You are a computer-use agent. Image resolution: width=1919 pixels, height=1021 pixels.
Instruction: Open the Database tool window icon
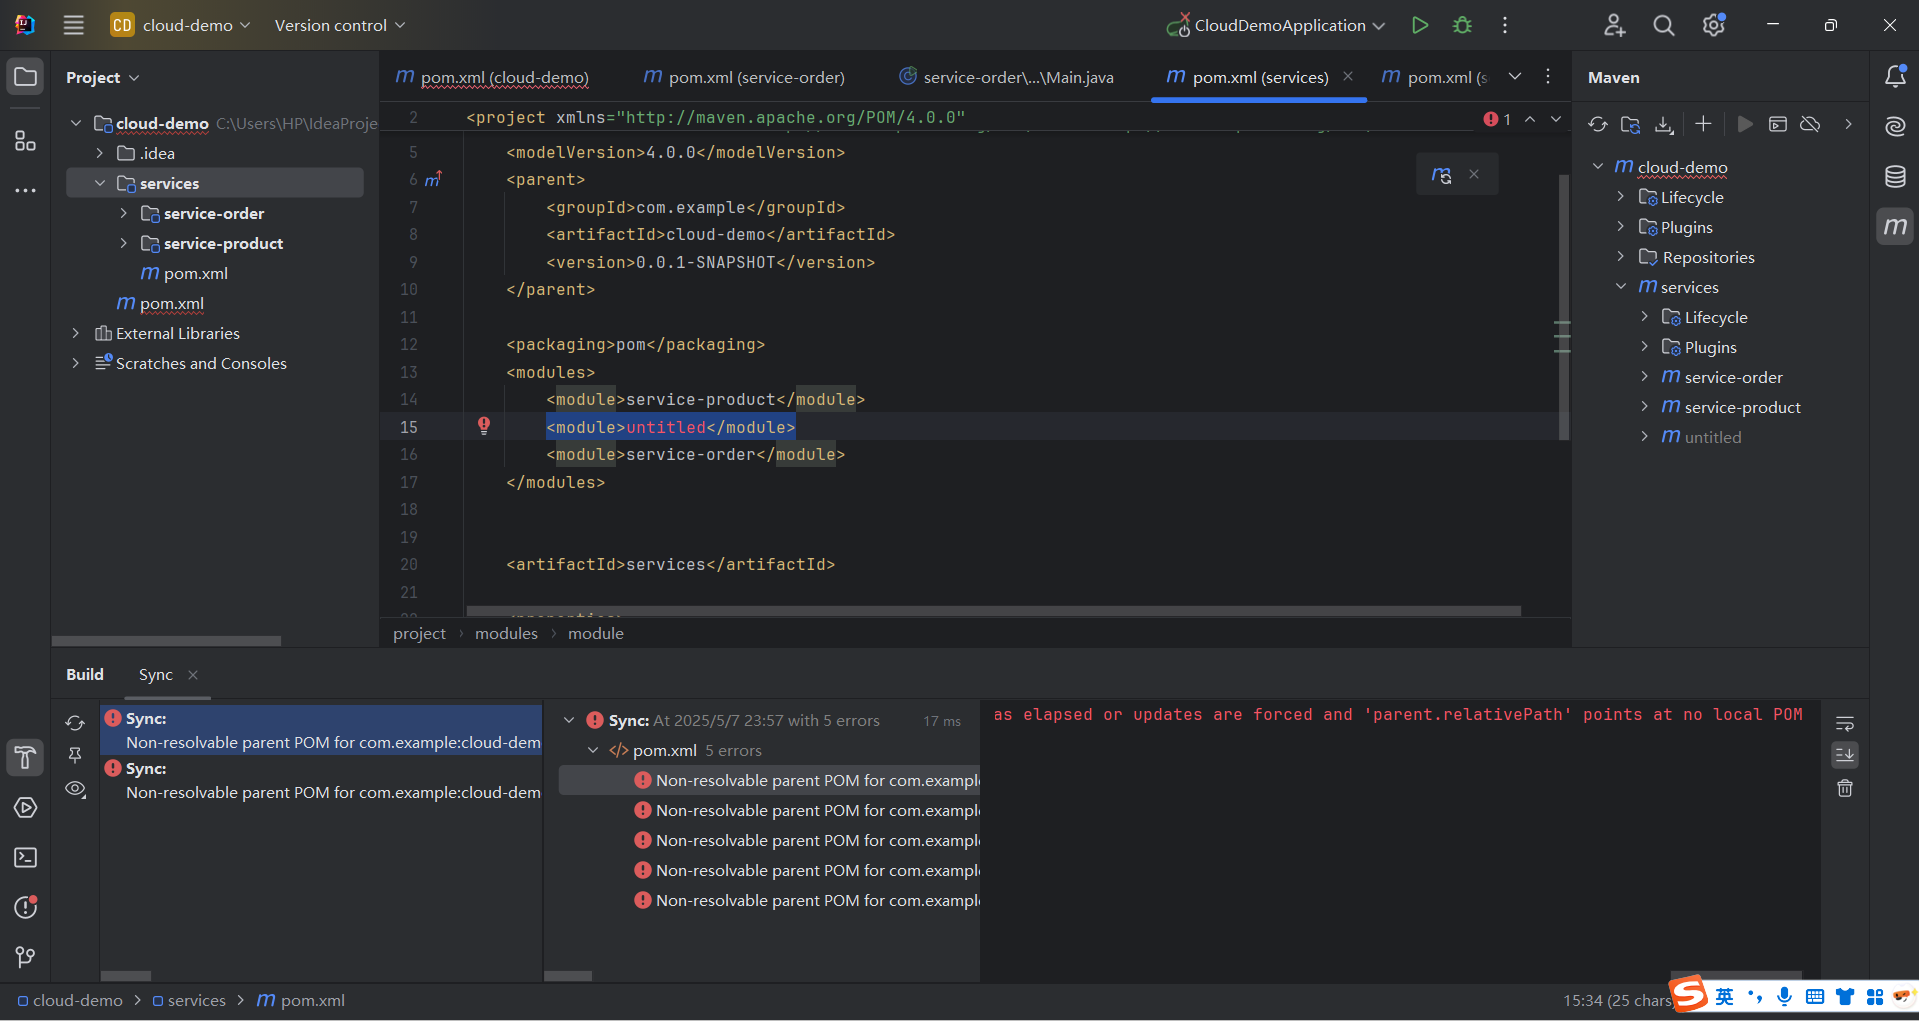(1895, 177)
